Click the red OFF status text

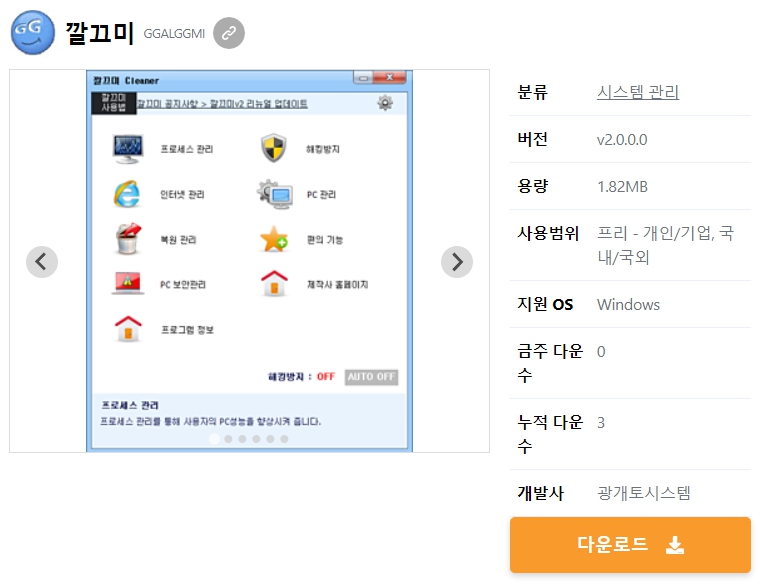click(x=326, y=377)
